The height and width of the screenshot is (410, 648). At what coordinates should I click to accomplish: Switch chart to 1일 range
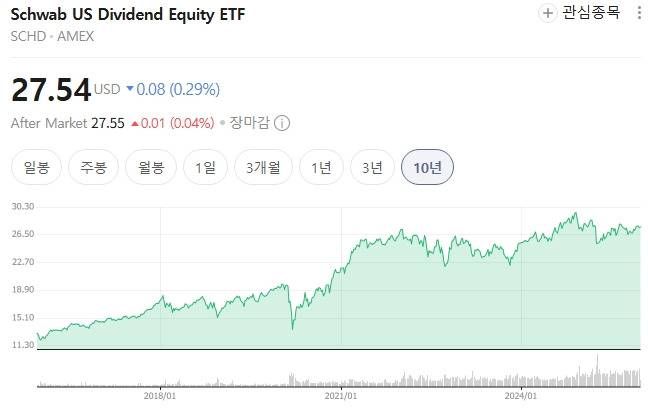click(205, 167)
